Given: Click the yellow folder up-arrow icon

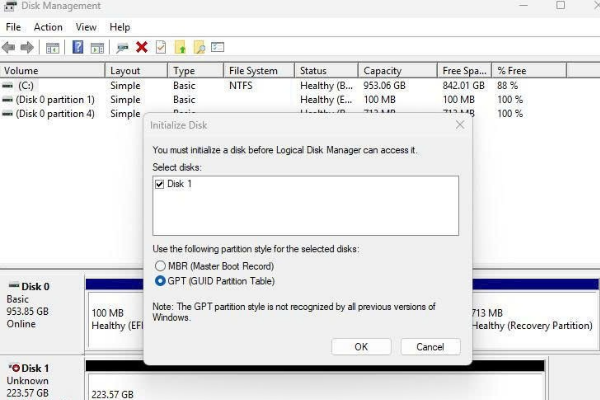Looking at the screenshot, I should tap(180, 47).
